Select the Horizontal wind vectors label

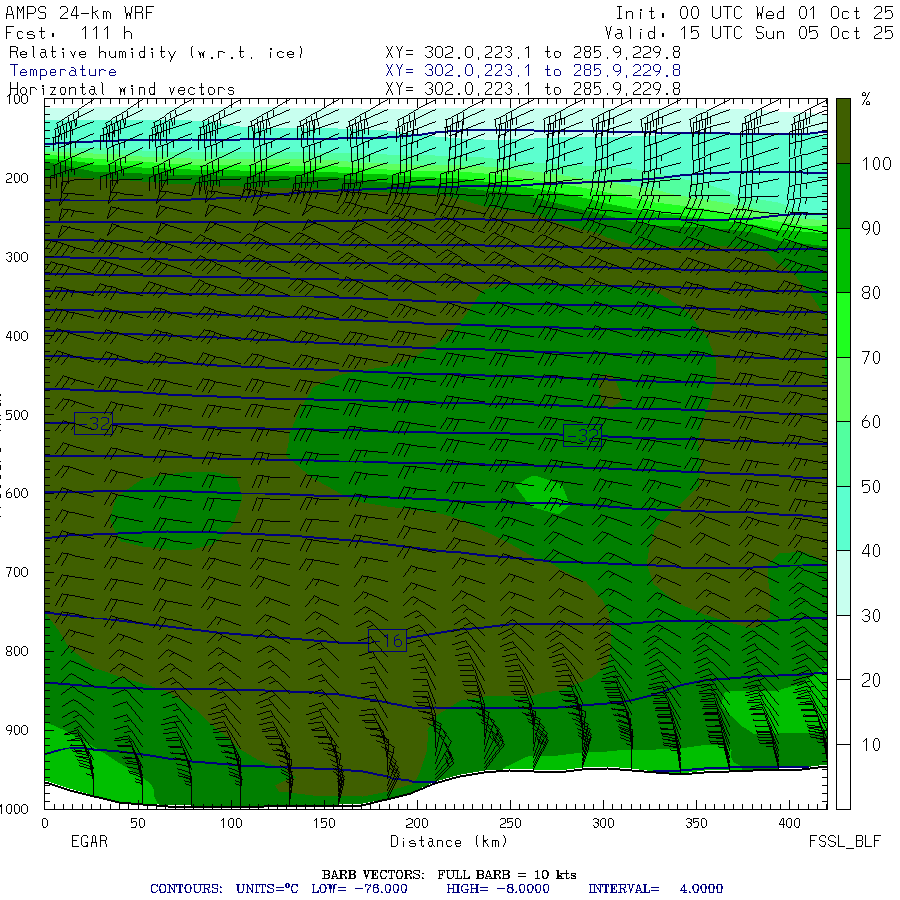point(122,89)
